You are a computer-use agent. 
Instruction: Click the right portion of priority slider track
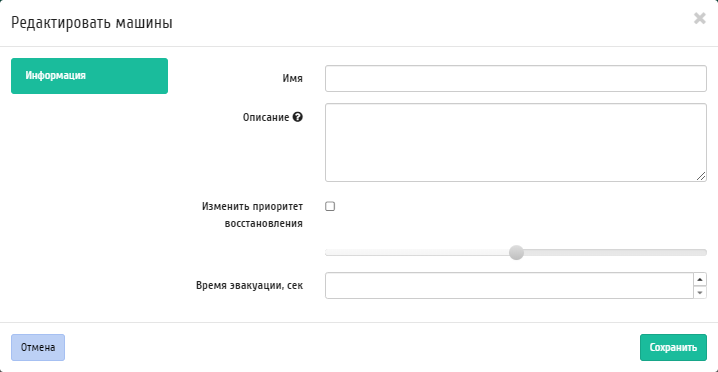click(615, 252)
